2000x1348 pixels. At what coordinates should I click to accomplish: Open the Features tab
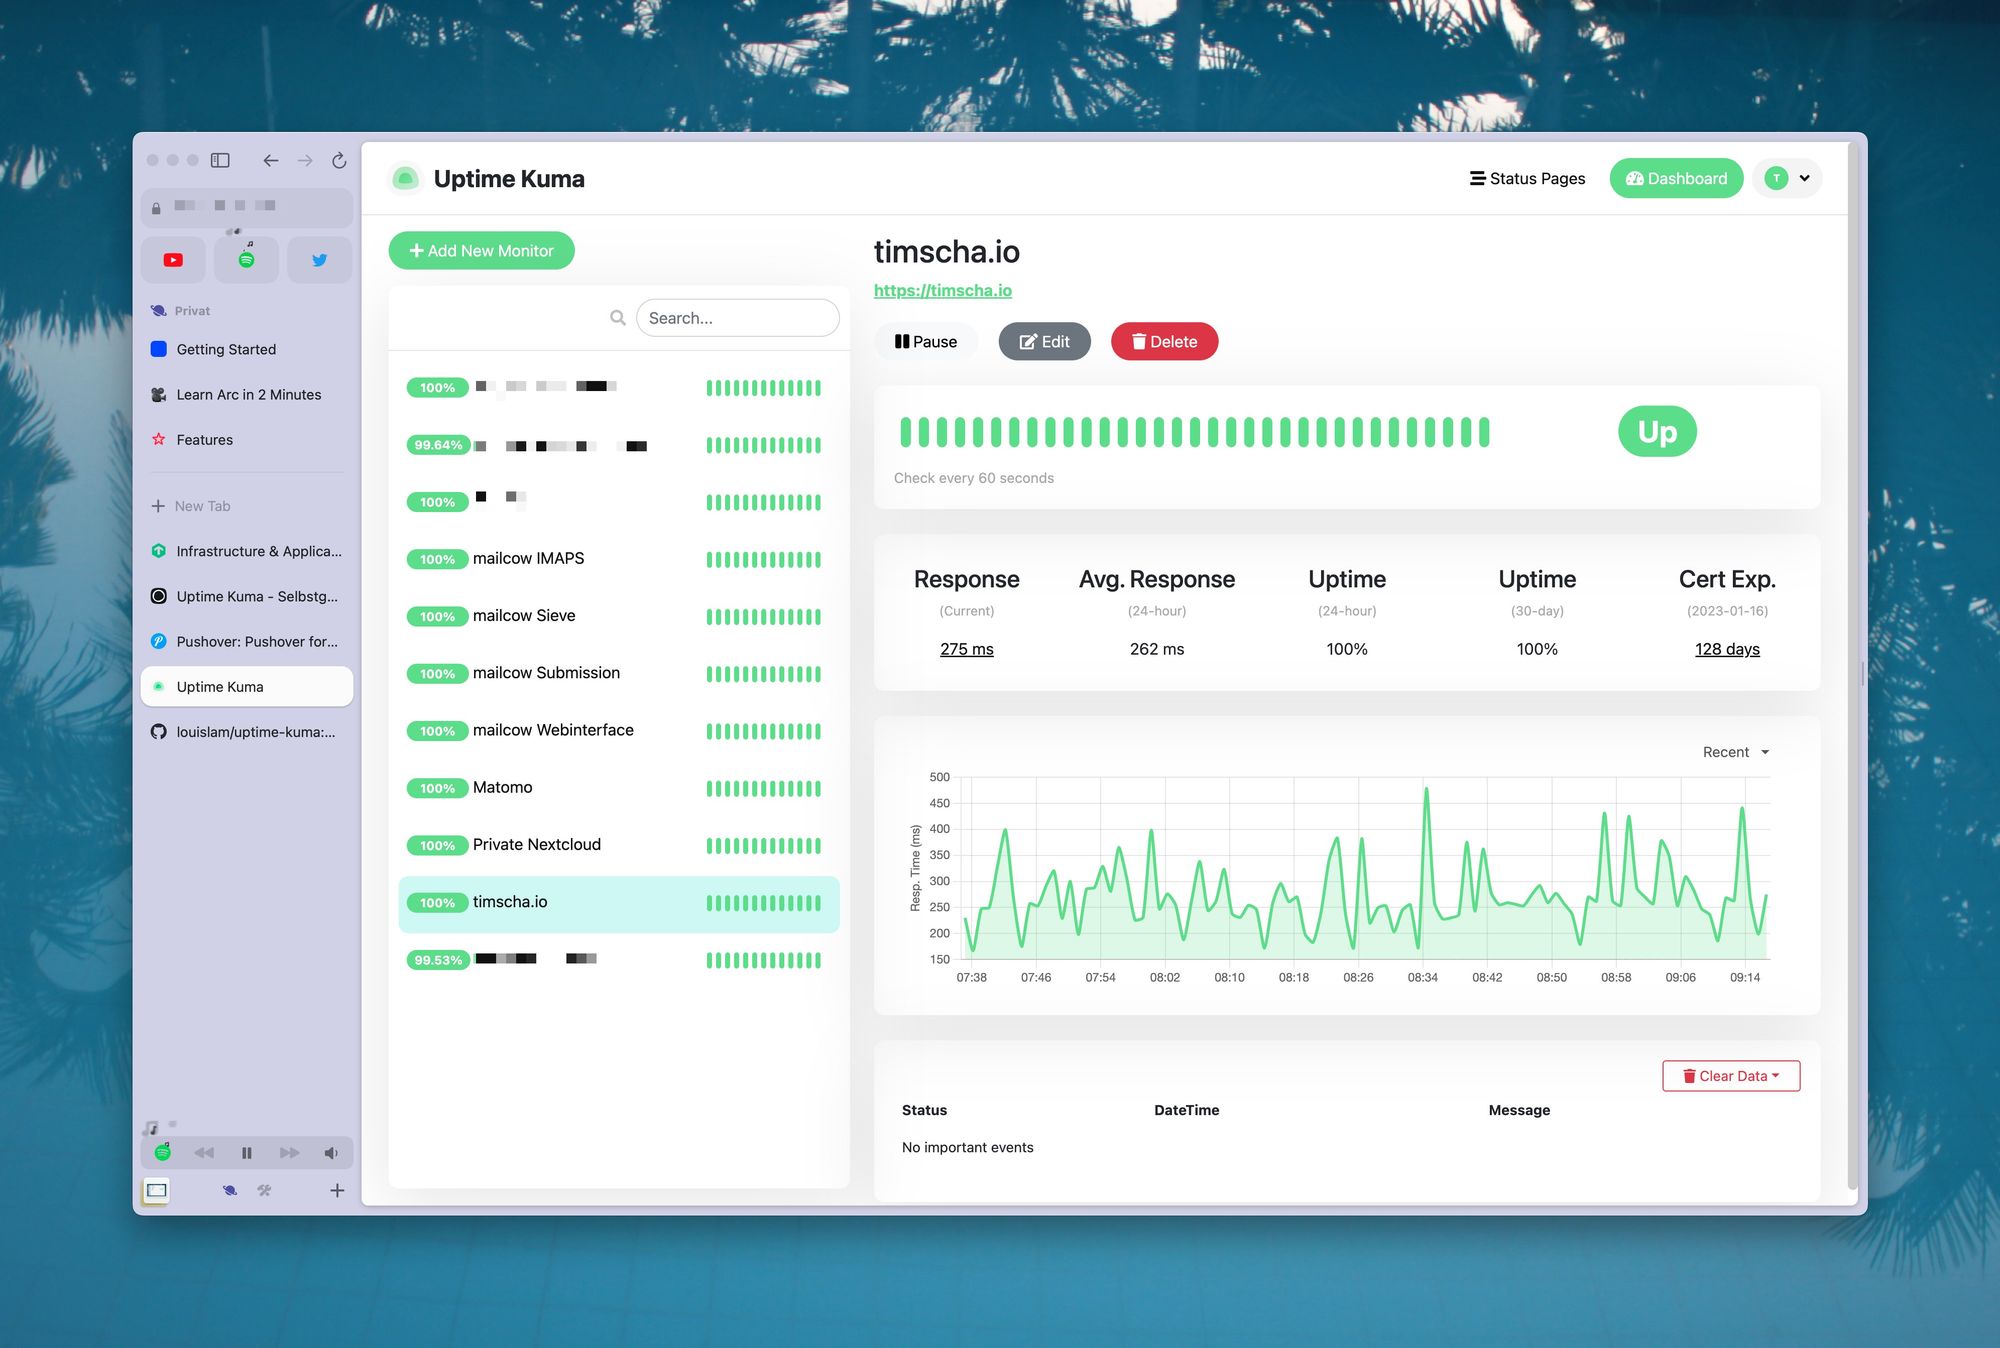click(247, 439)
